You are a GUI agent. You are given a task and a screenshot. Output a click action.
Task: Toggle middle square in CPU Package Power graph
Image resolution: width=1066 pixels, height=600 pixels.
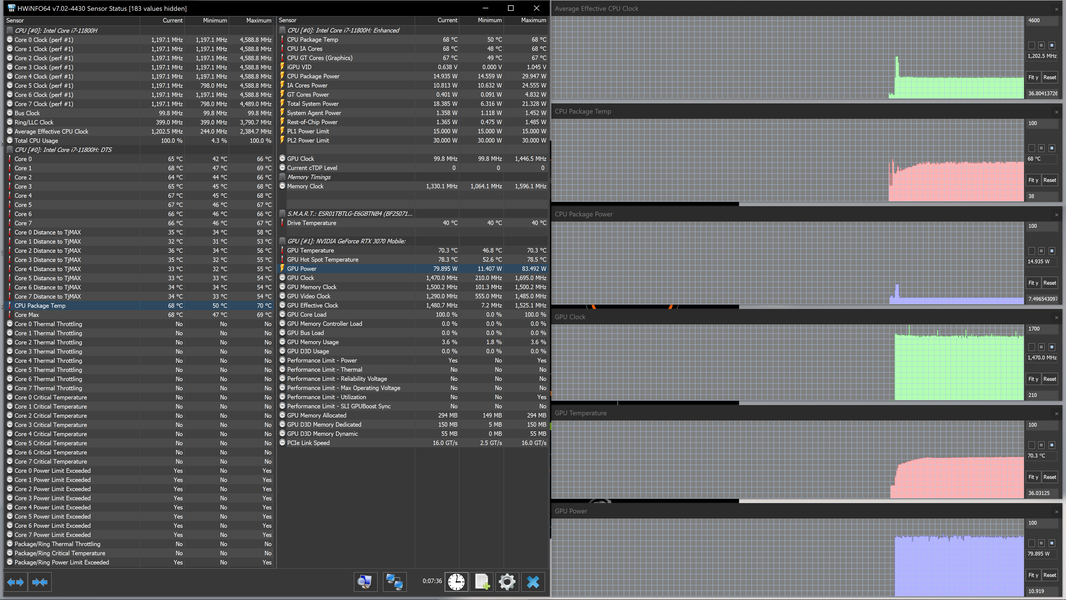point(1042,251)
